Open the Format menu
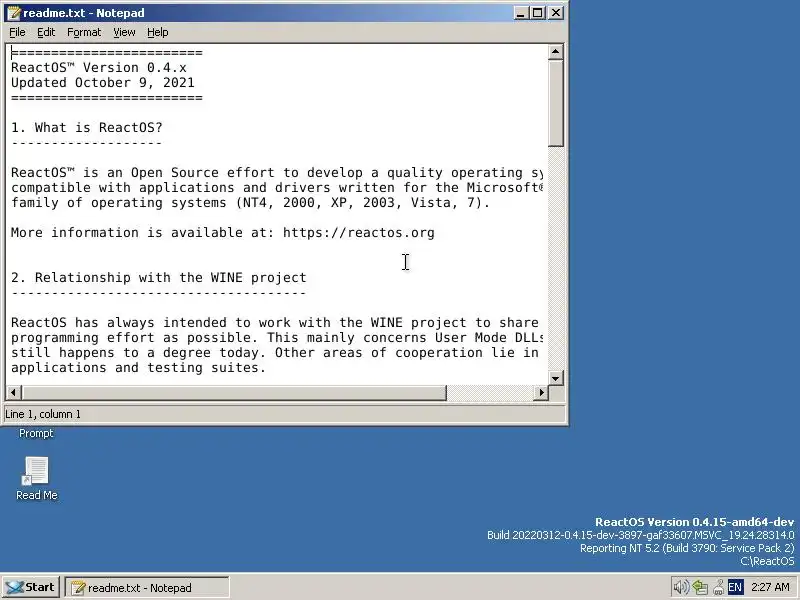The height and width of the screenshot is (600, 800). 84,32
